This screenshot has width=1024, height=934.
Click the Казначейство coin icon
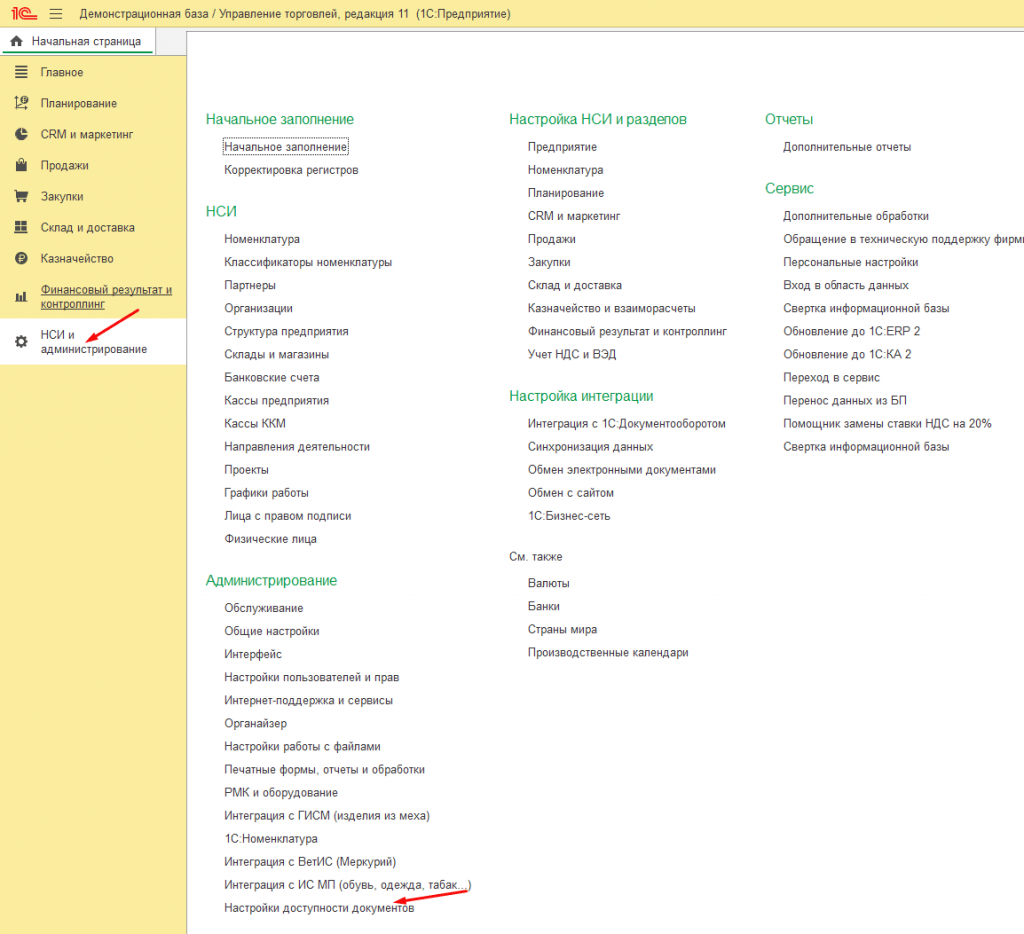point(22,259)
